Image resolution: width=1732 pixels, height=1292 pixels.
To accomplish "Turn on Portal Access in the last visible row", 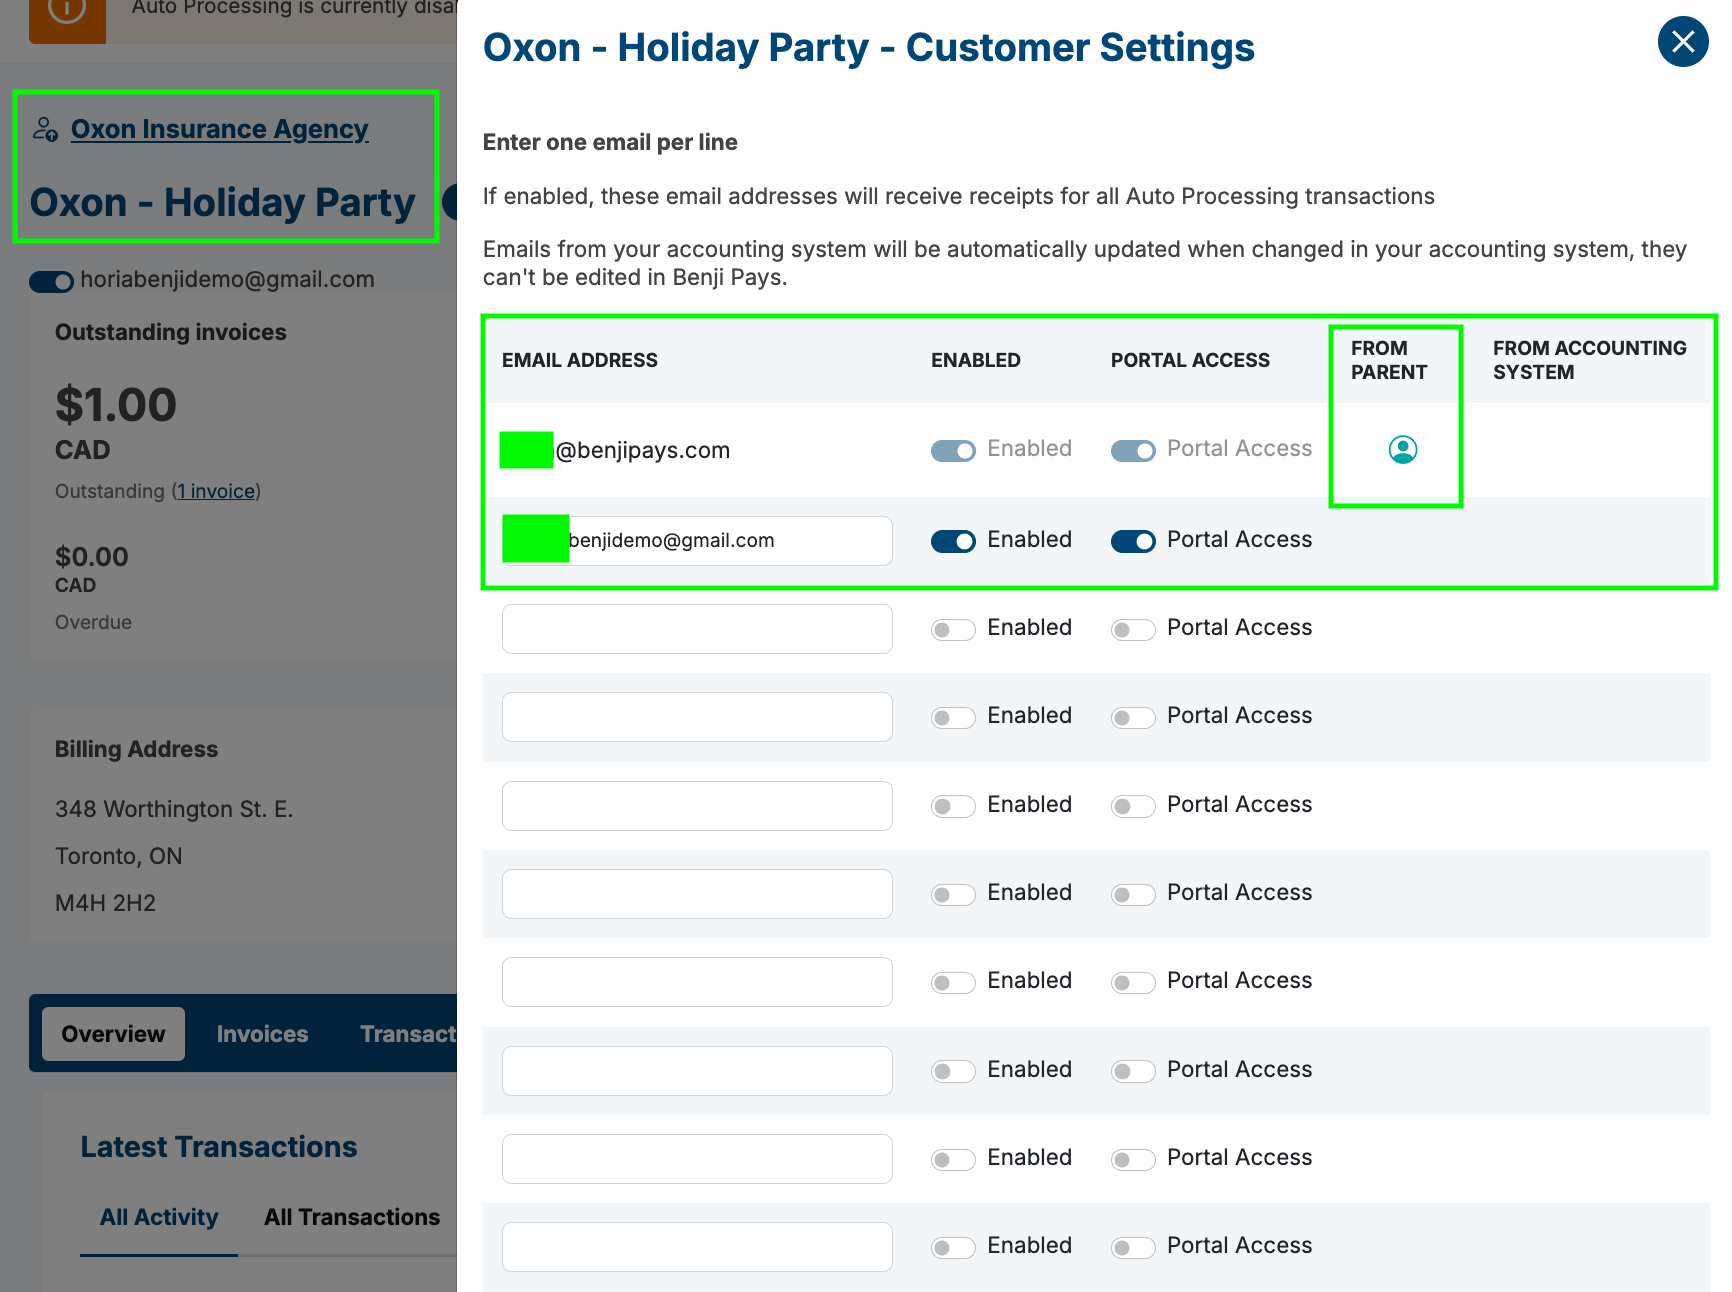I will [1132, 1247].
